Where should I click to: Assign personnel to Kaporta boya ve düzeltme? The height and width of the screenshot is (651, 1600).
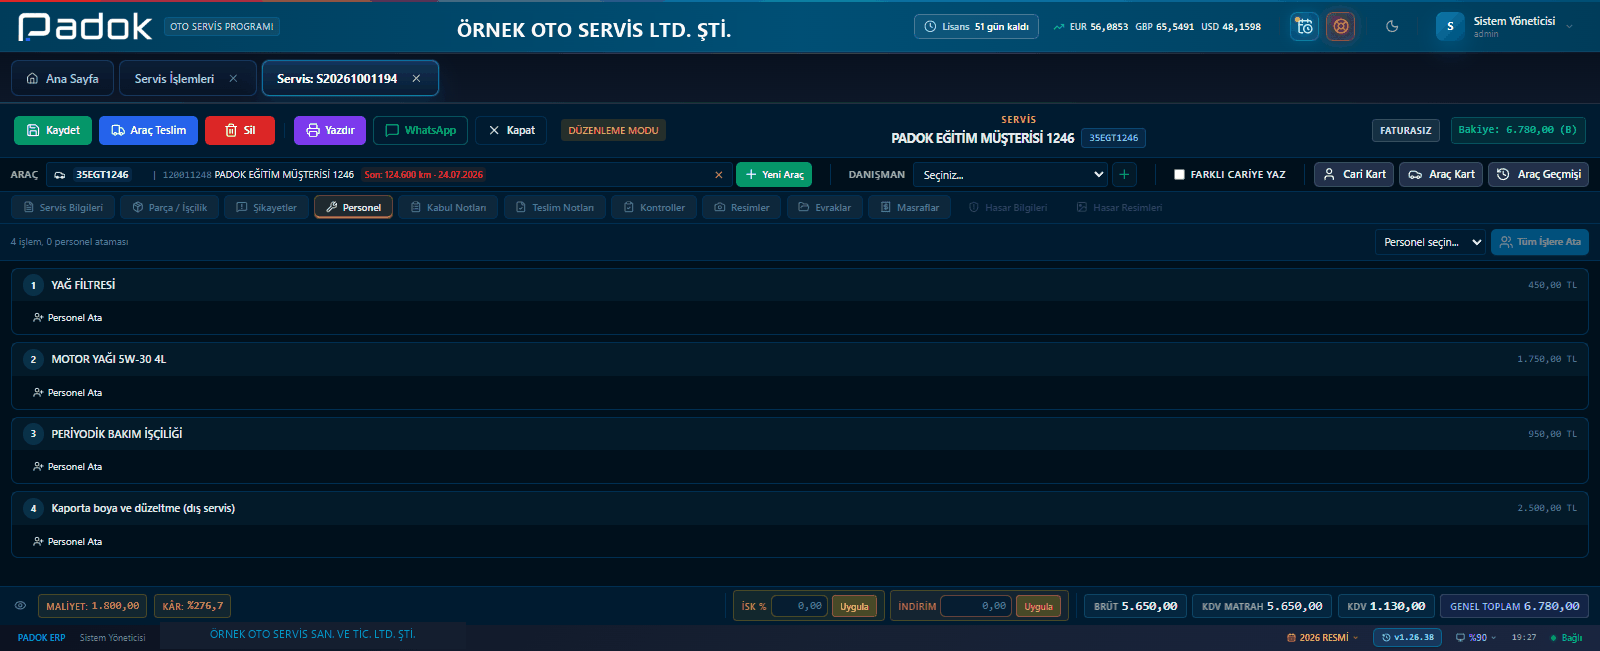coord(67,542)
